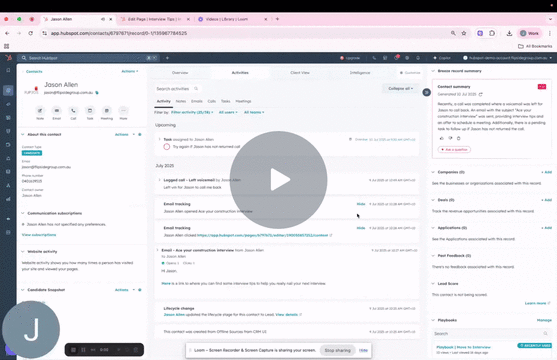Click thumbs down on contact summary
This screenshot has width=557, height=360.
[x=450, y=138]
